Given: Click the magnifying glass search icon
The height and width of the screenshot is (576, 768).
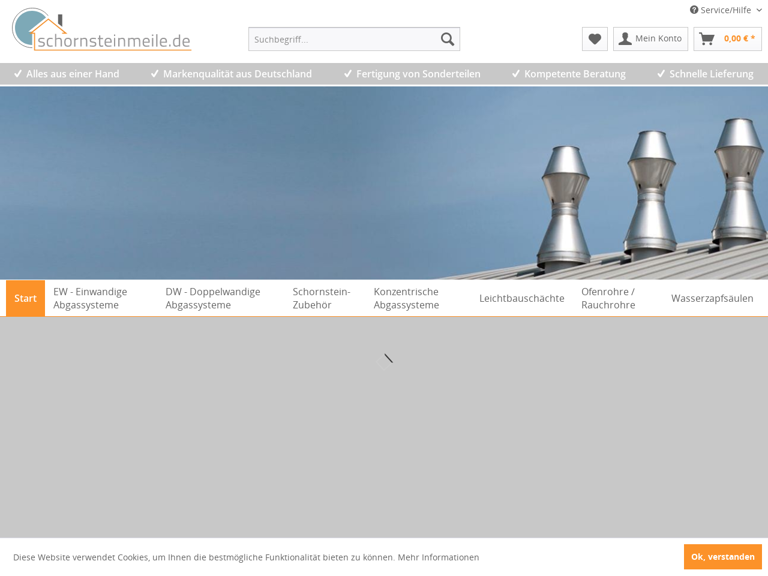Looking at the screenshot, I should (x=447, y=39).
